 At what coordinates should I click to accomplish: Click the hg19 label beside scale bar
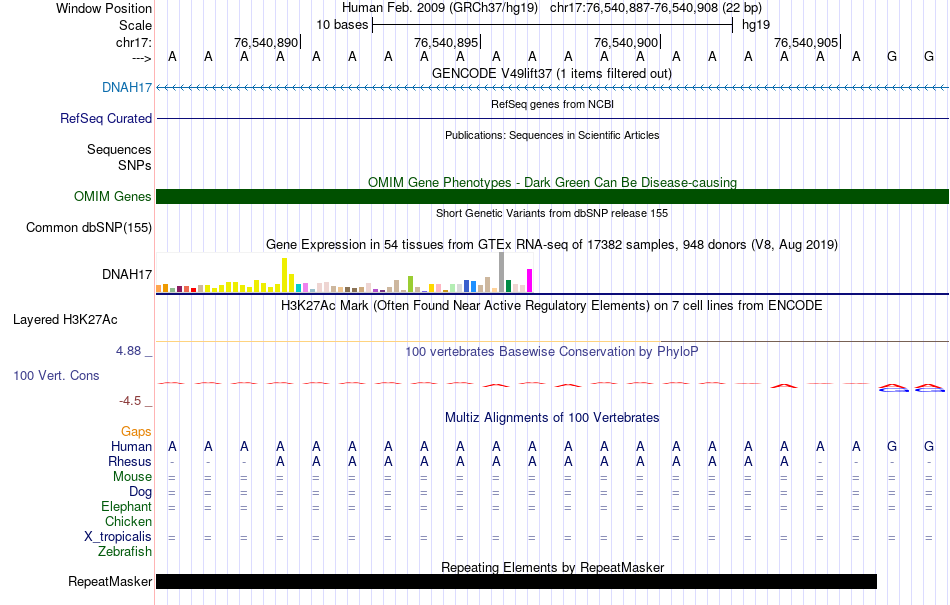[756, 25]
